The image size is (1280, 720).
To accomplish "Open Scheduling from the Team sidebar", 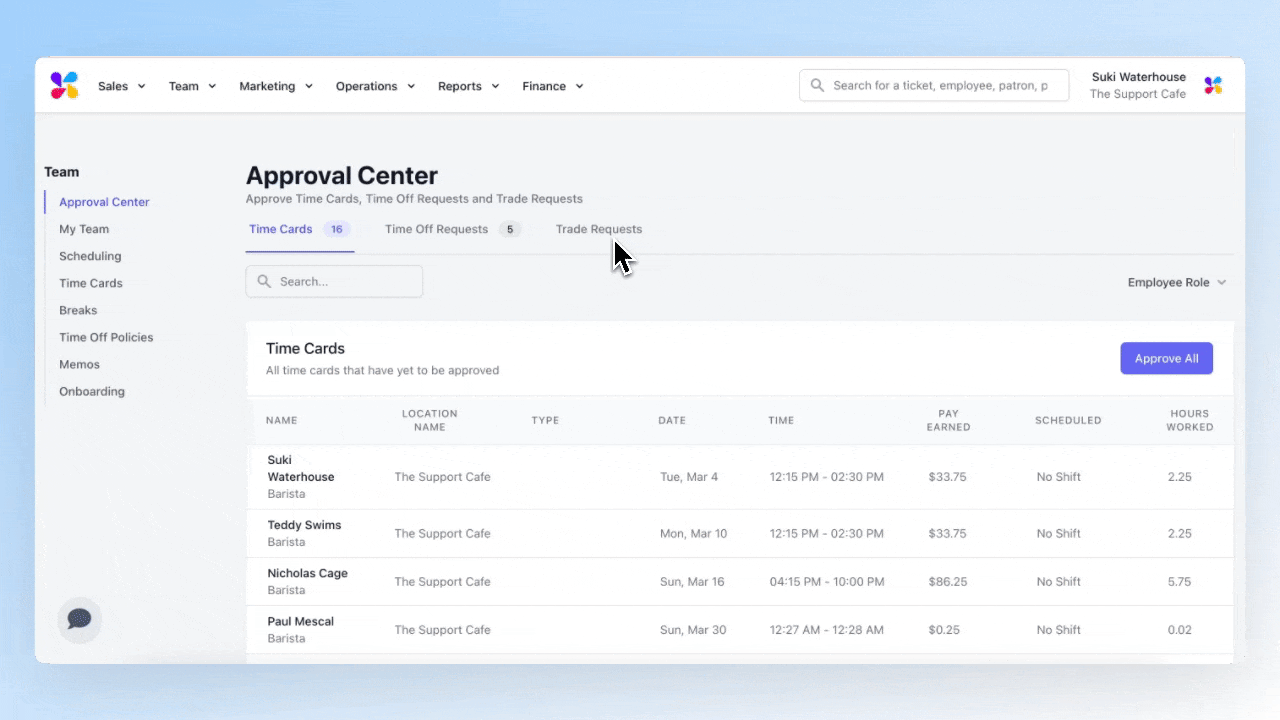I will (x=90, y=256).
